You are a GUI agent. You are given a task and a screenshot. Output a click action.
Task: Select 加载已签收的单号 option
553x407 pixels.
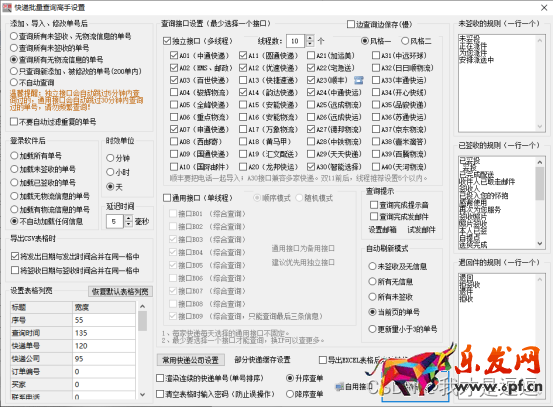(x=43, y=182)
